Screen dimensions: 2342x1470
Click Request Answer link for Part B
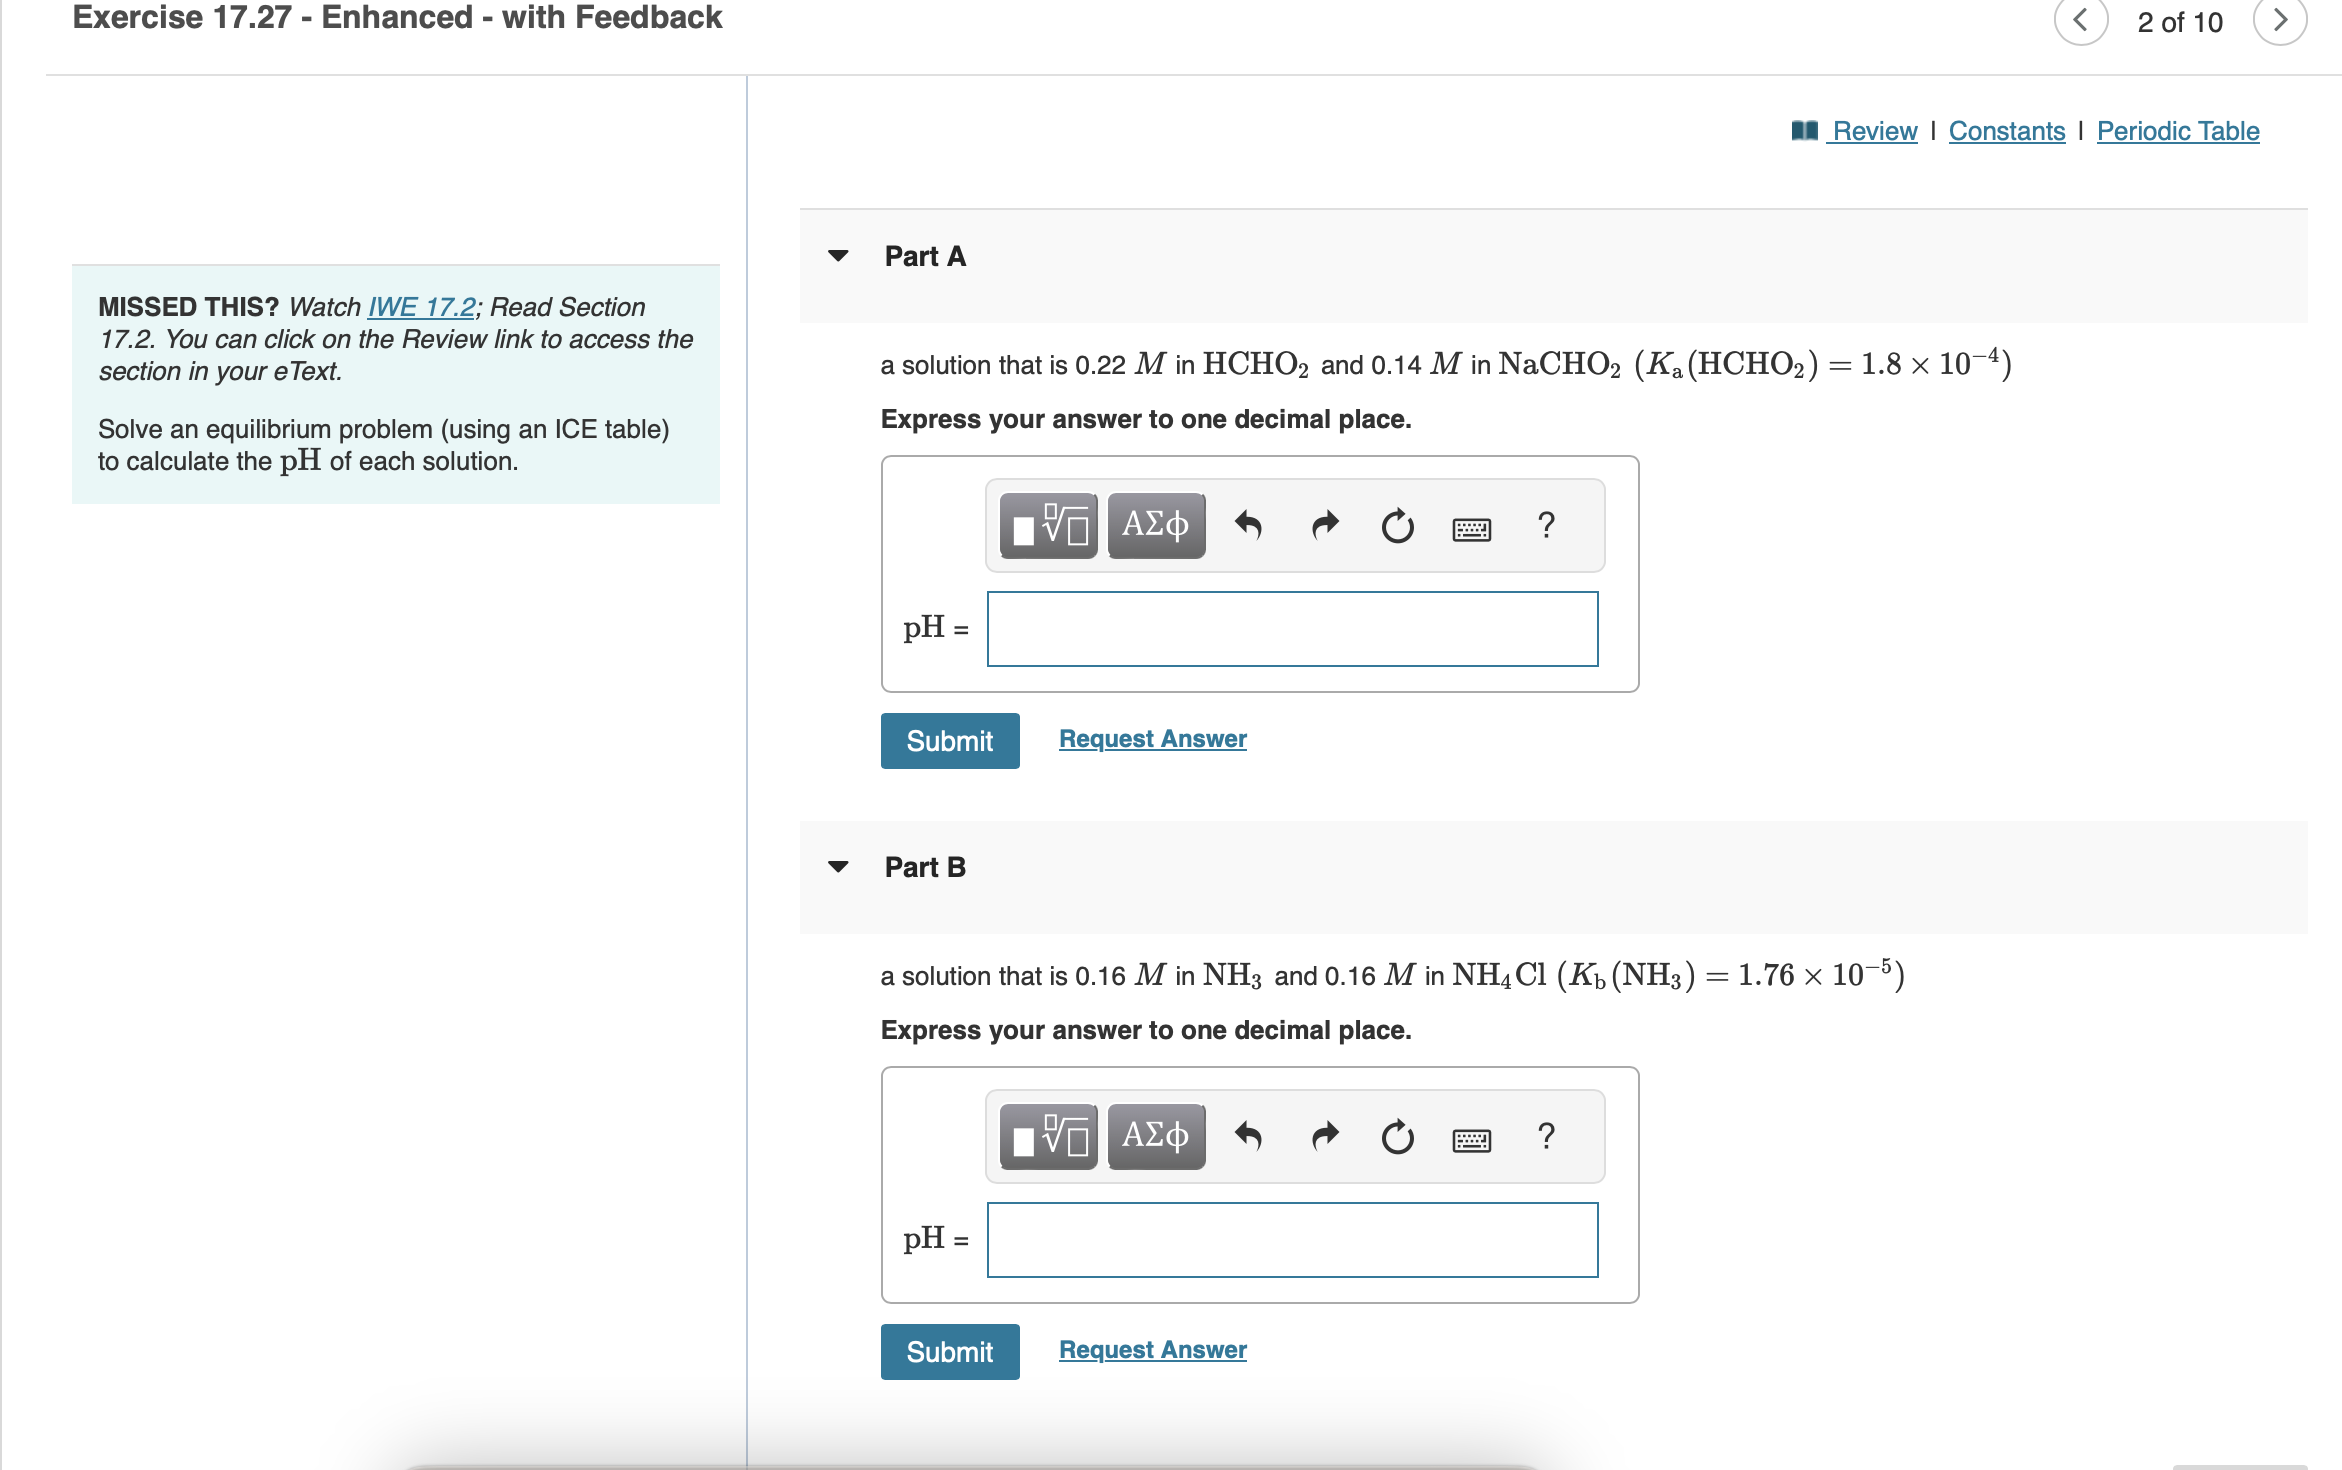tap(1152, 1350)
